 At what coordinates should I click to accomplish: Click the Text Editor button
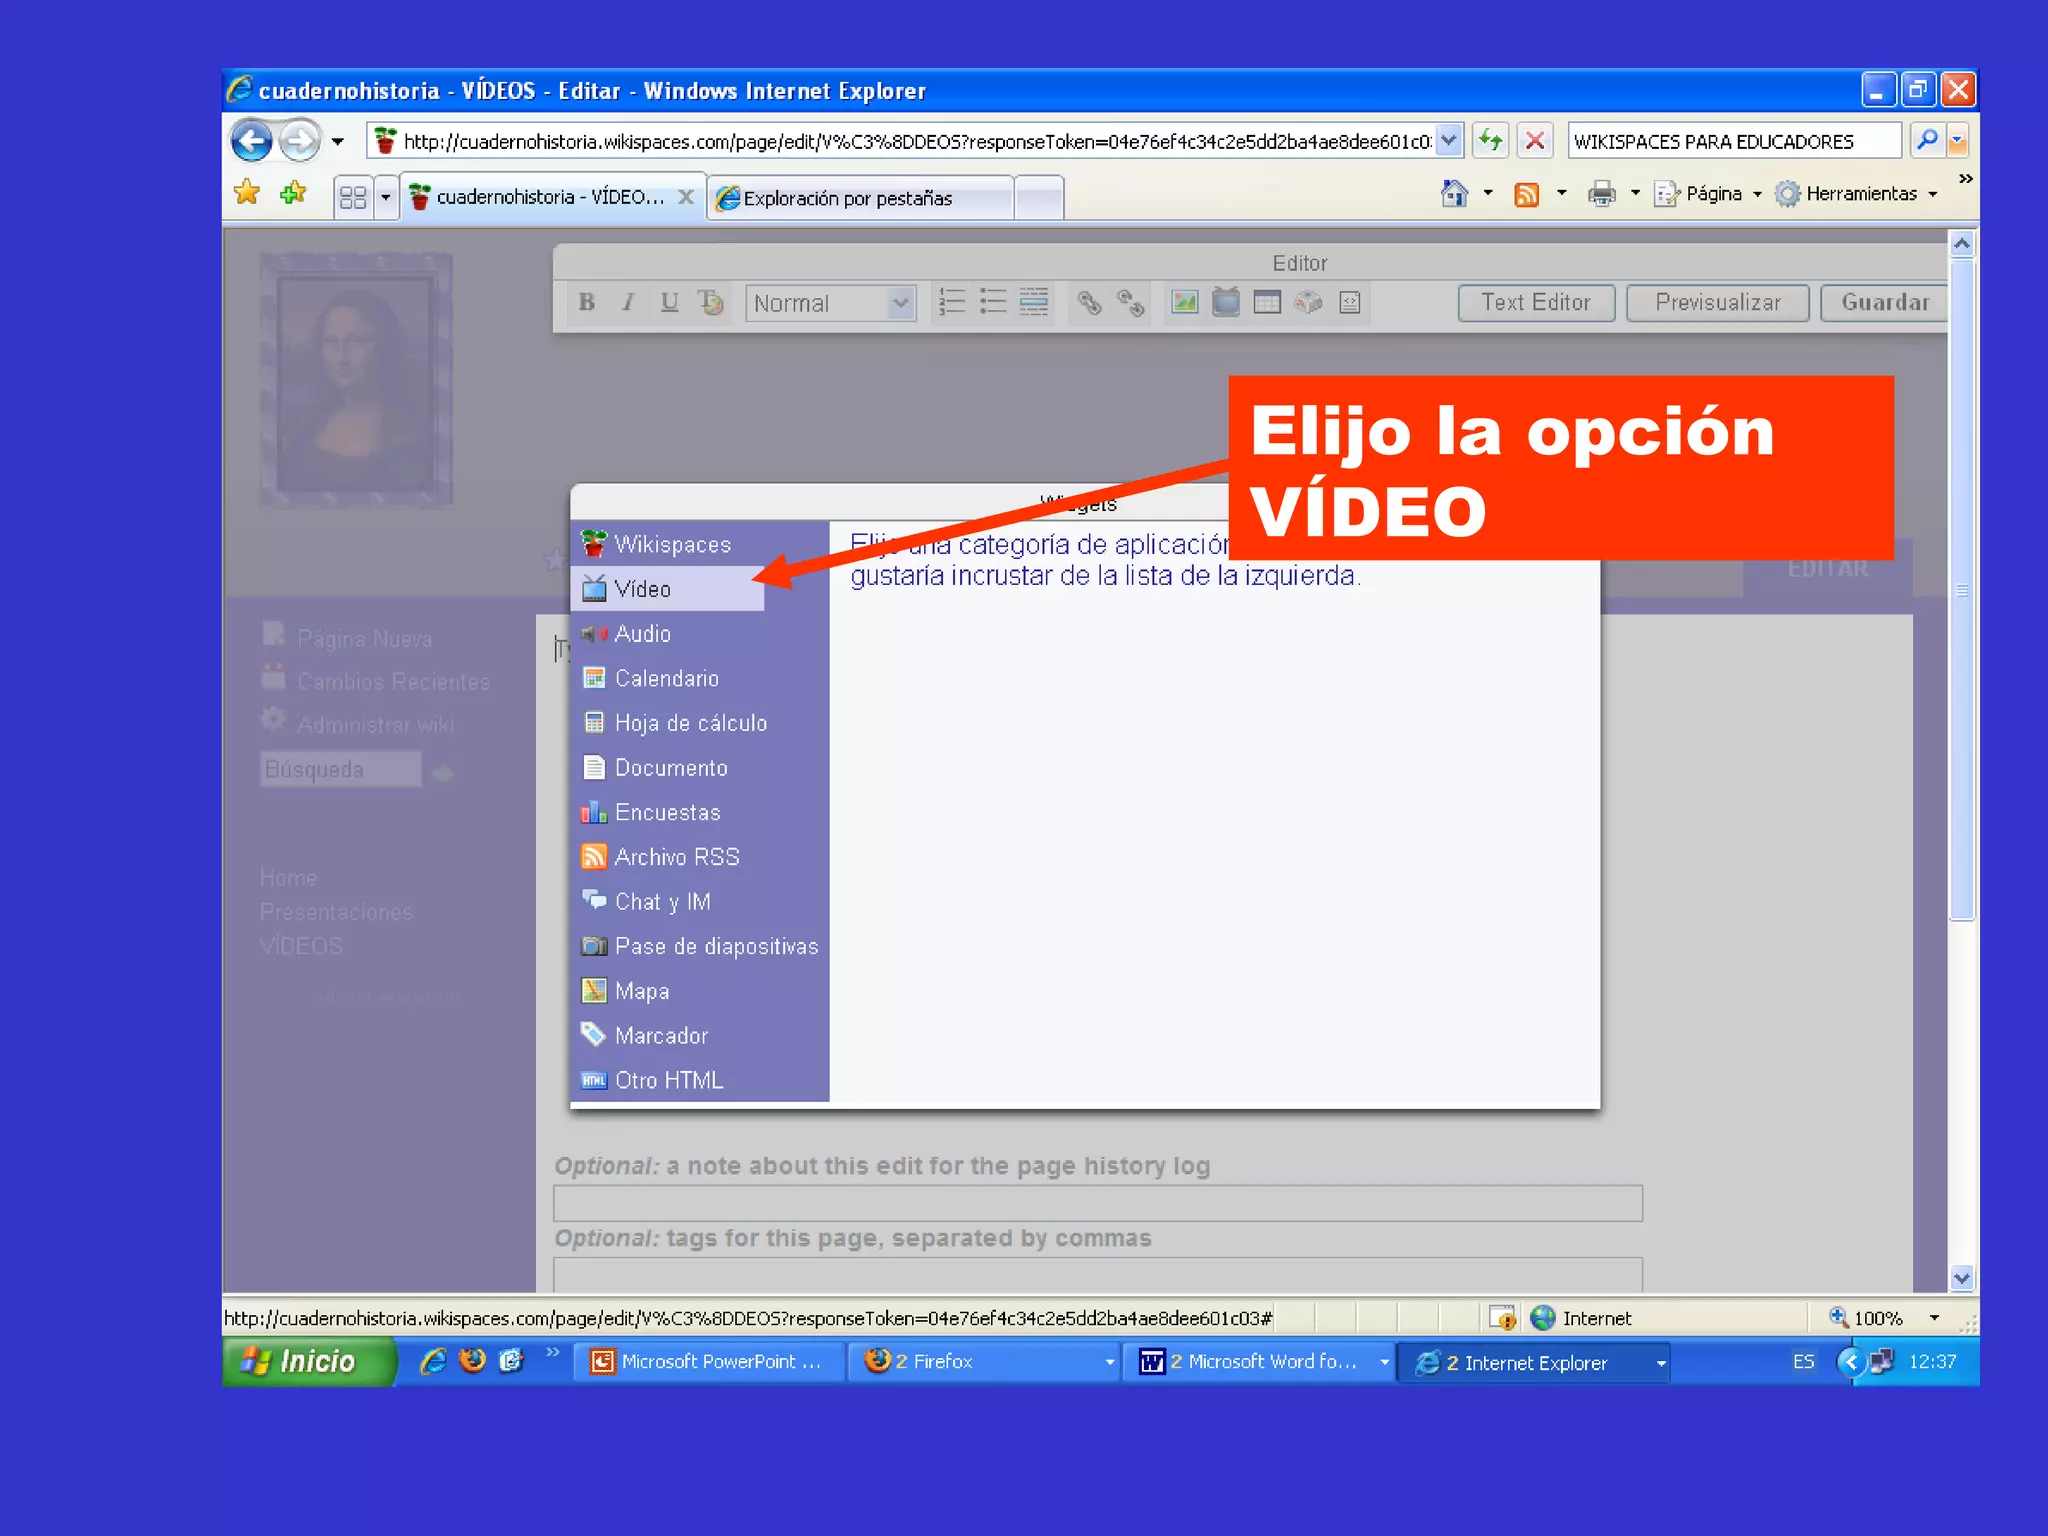pyautogui.click(x=1536, y=302)
